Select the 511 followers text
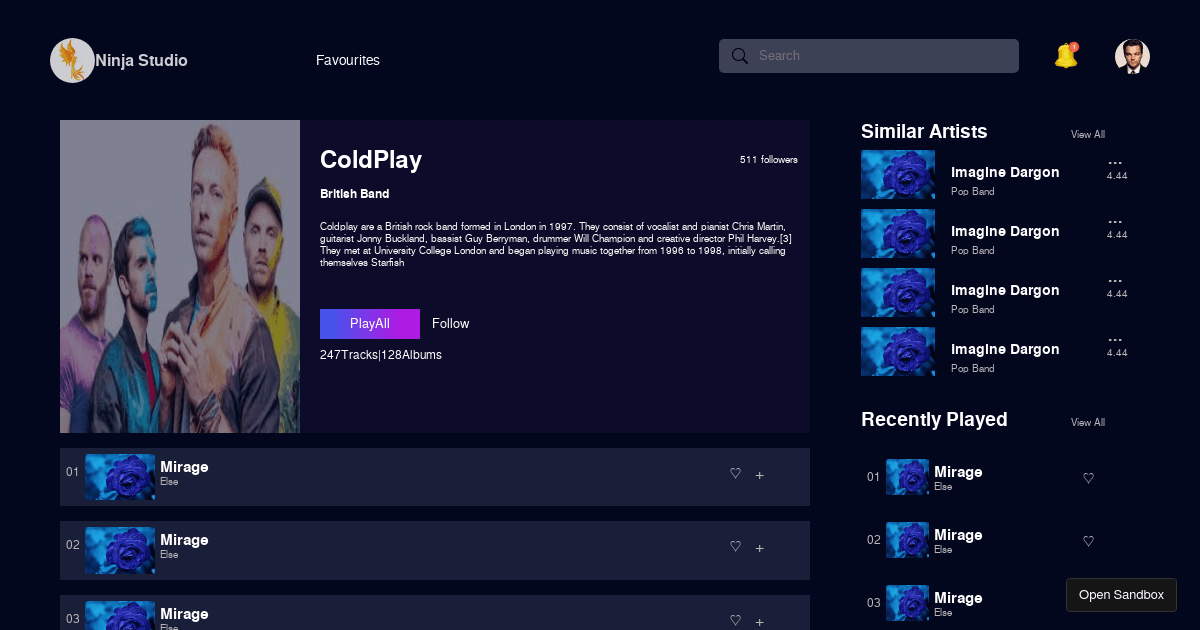Viewport: 1200px width, 630px height. [x=769, y=160]
